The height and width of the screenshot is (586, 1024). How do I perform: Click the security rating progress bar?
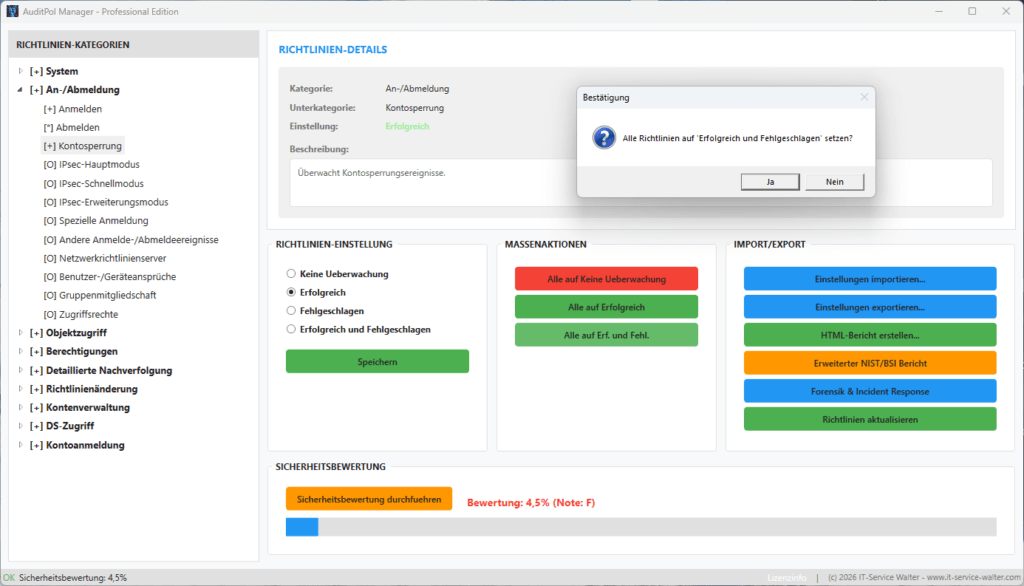[640, 527]
